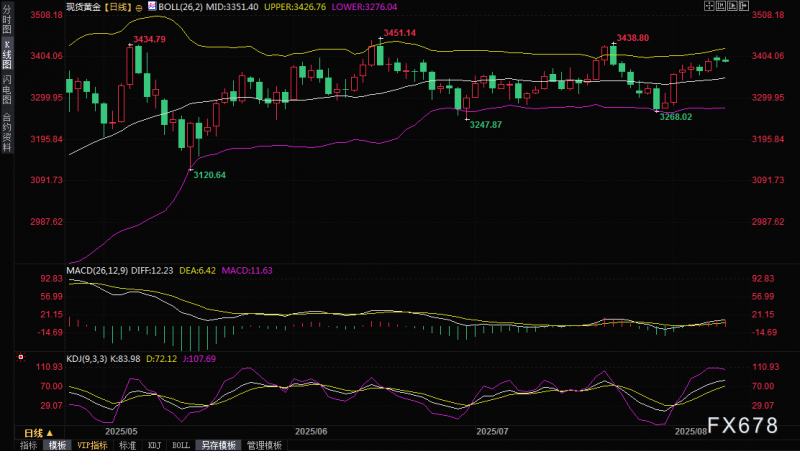
Task: Click the MID:3351.40 value
Action: [x=232, y=7]
